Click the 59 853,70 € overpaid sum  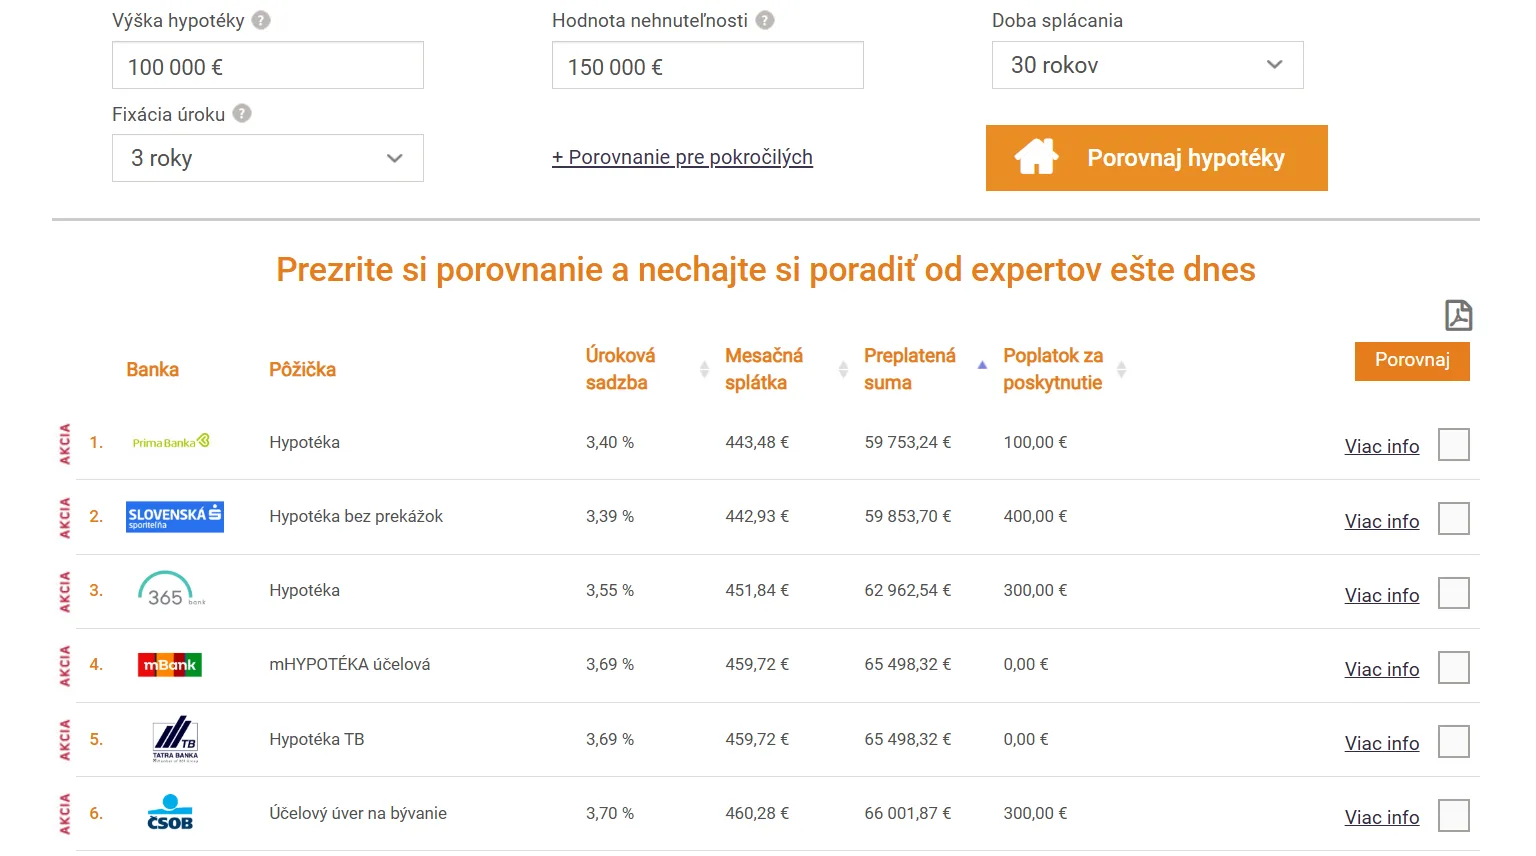908,516
